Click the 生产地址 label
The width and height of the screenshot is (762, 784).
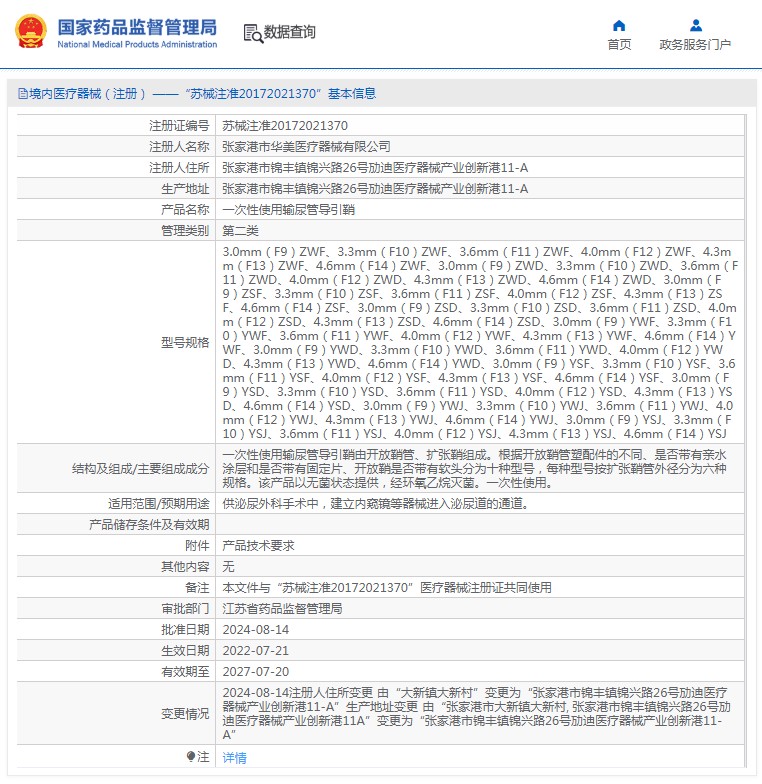point(185,188)
